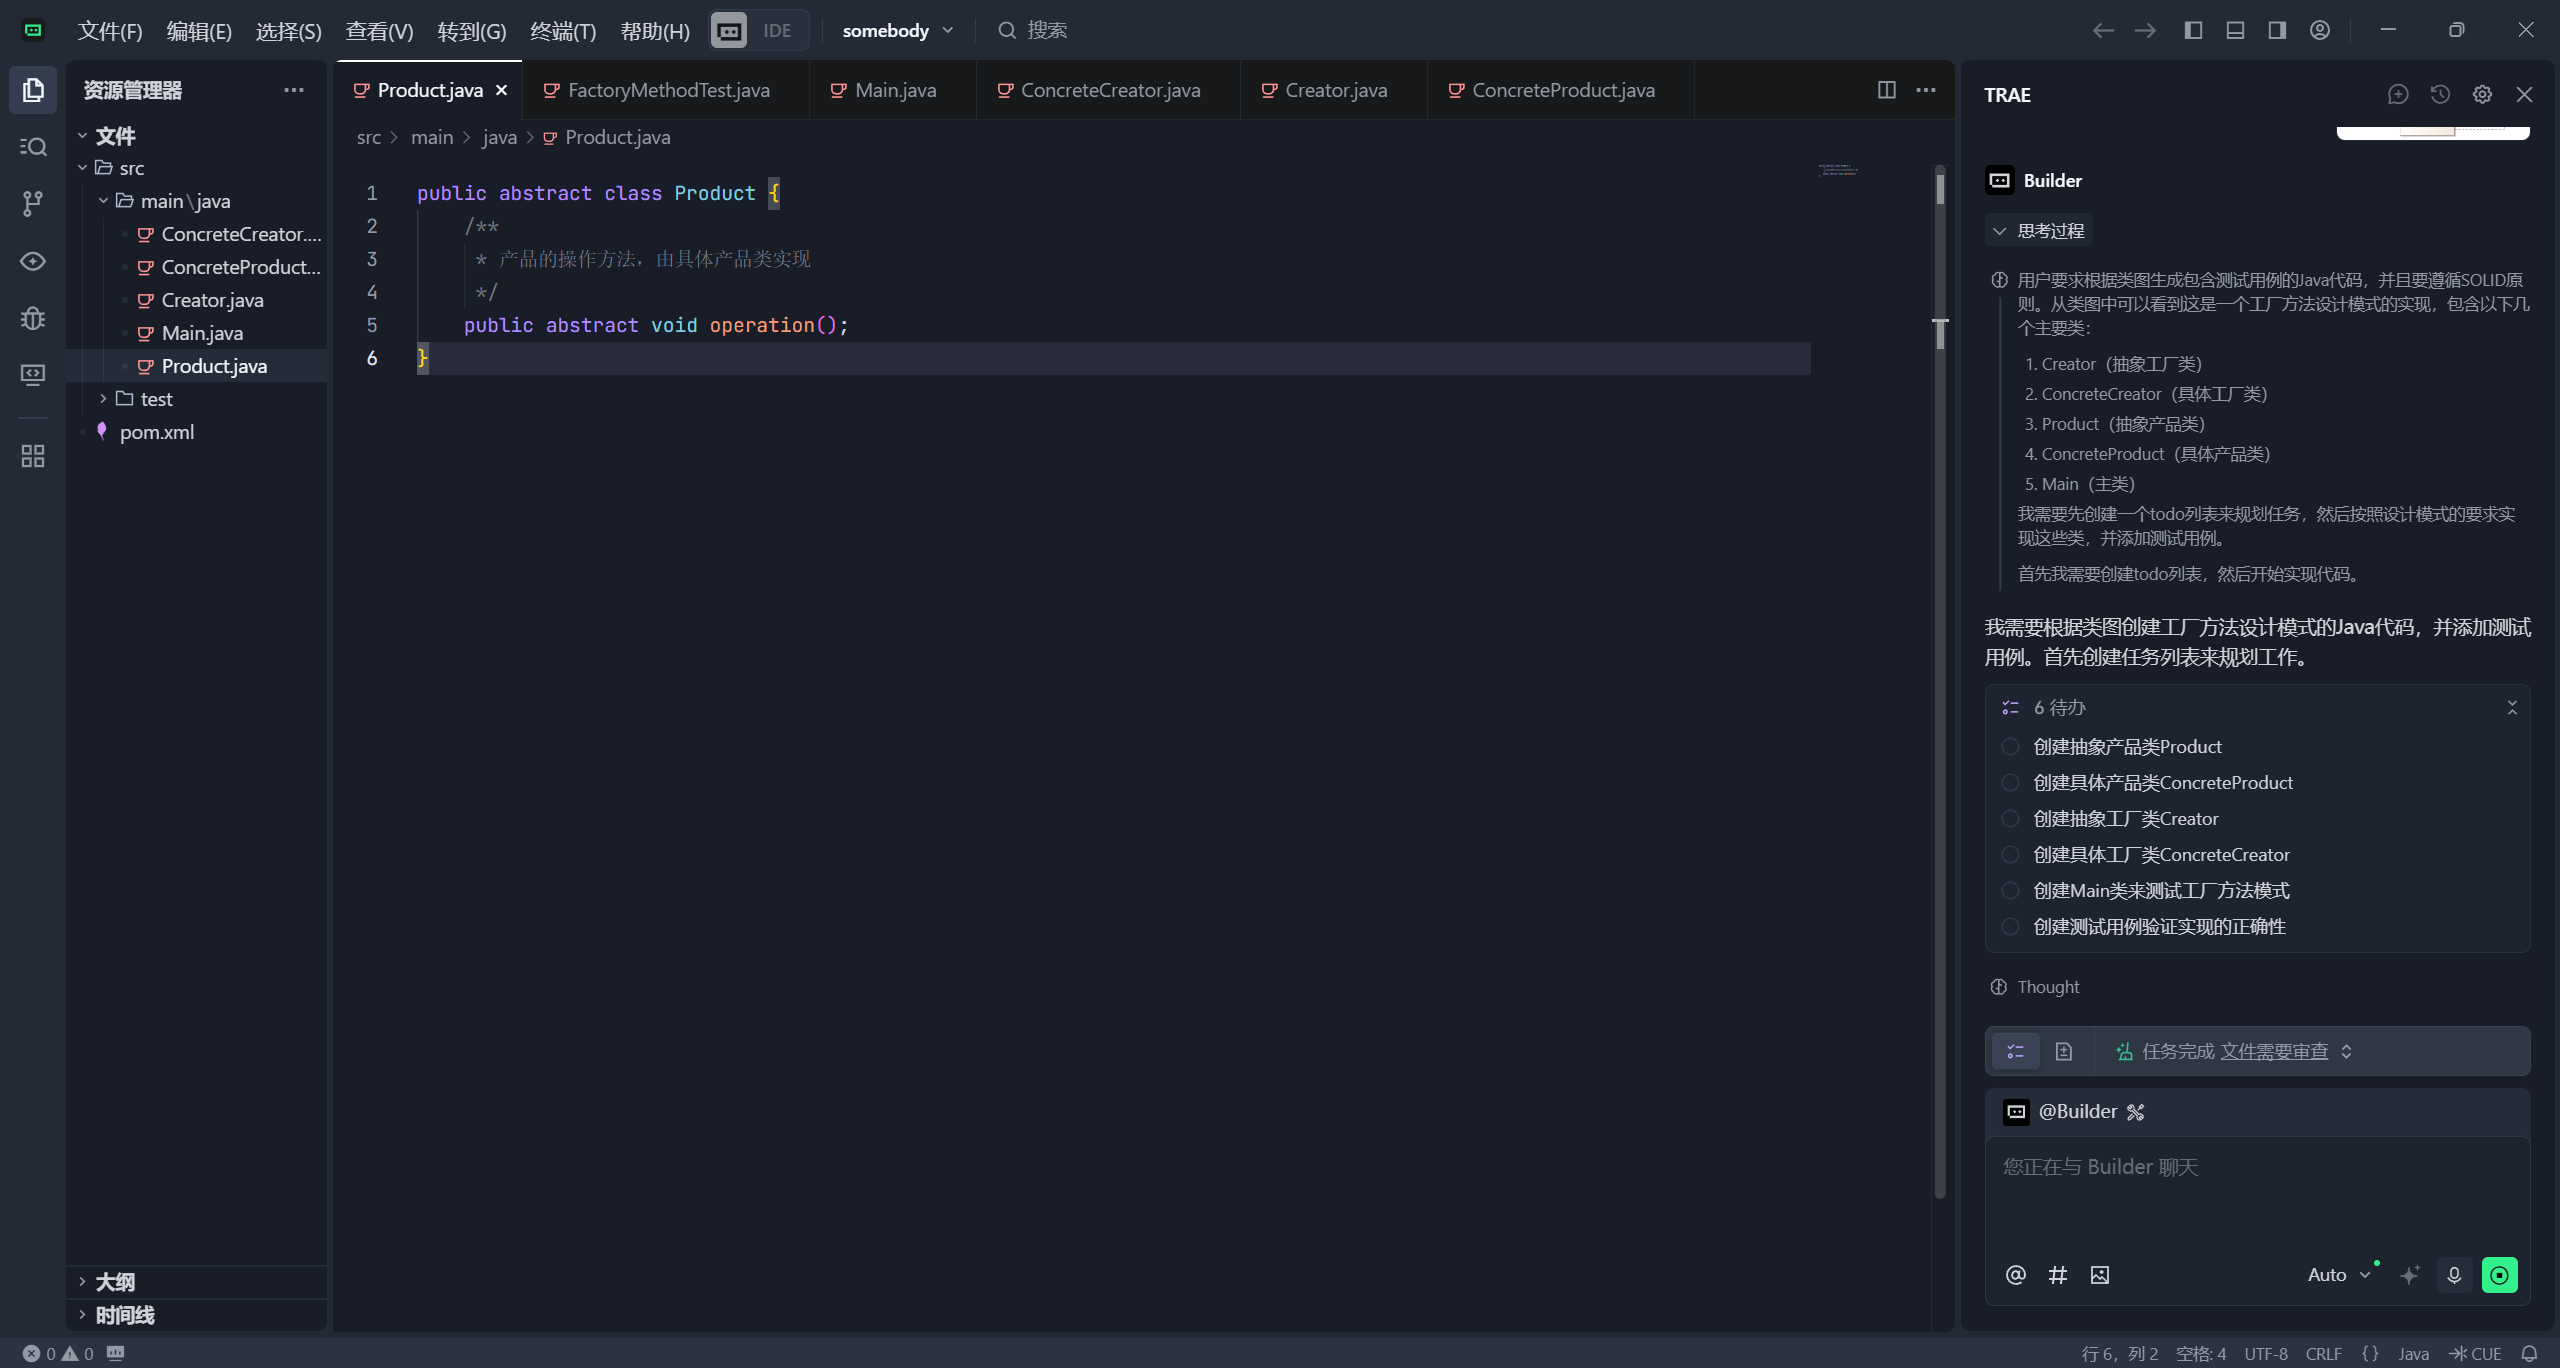This screenshot has height=1368, width=2560.
Task: Toggle the 创建抽象产品类Product todo circle
Action: [2010, 747]
